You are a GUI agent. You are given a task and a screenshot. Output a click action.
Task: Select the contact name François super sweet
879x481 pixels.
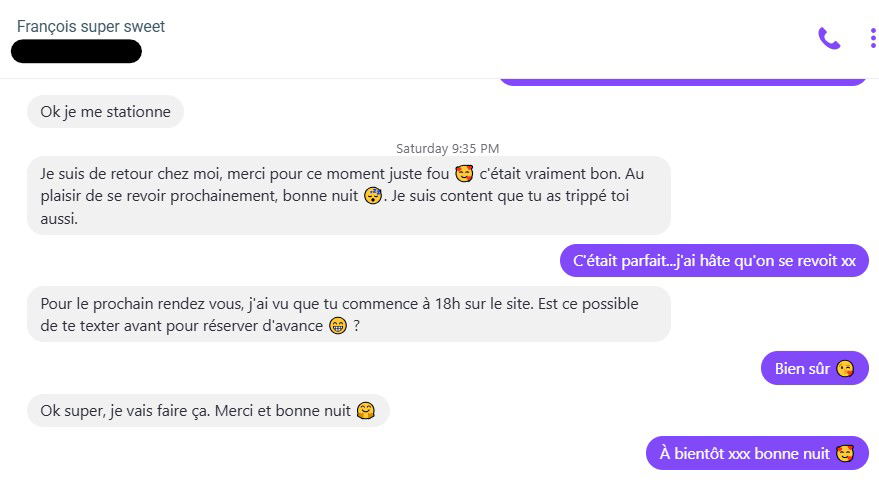coord(91,26)
